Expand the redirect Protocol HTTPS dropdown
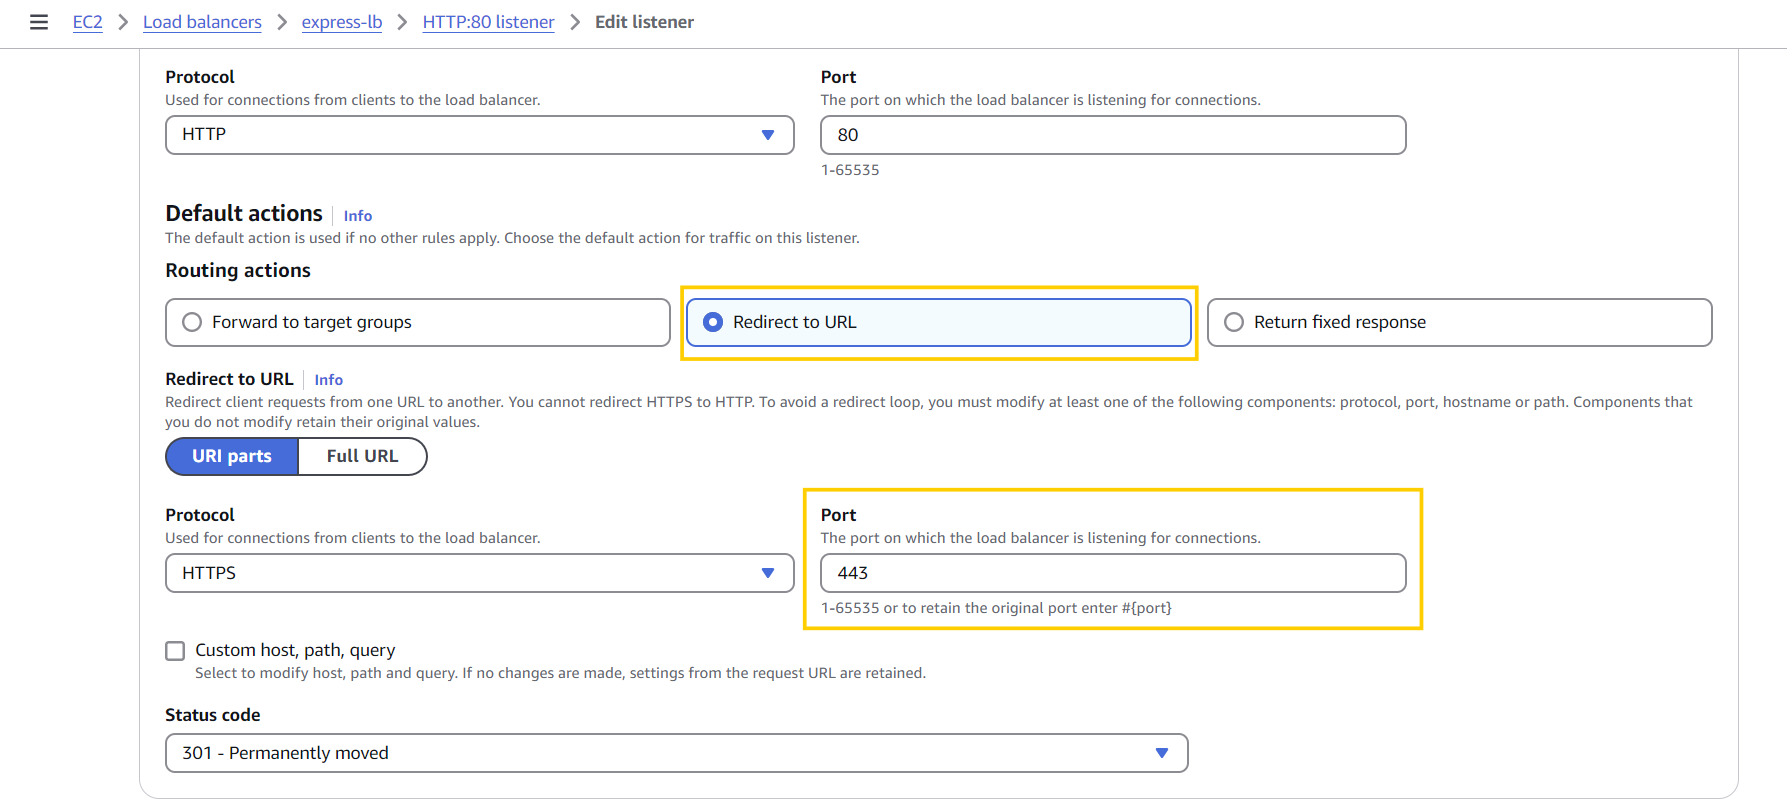The height and width of the screenshot is (812, 1787). point(479,573)
